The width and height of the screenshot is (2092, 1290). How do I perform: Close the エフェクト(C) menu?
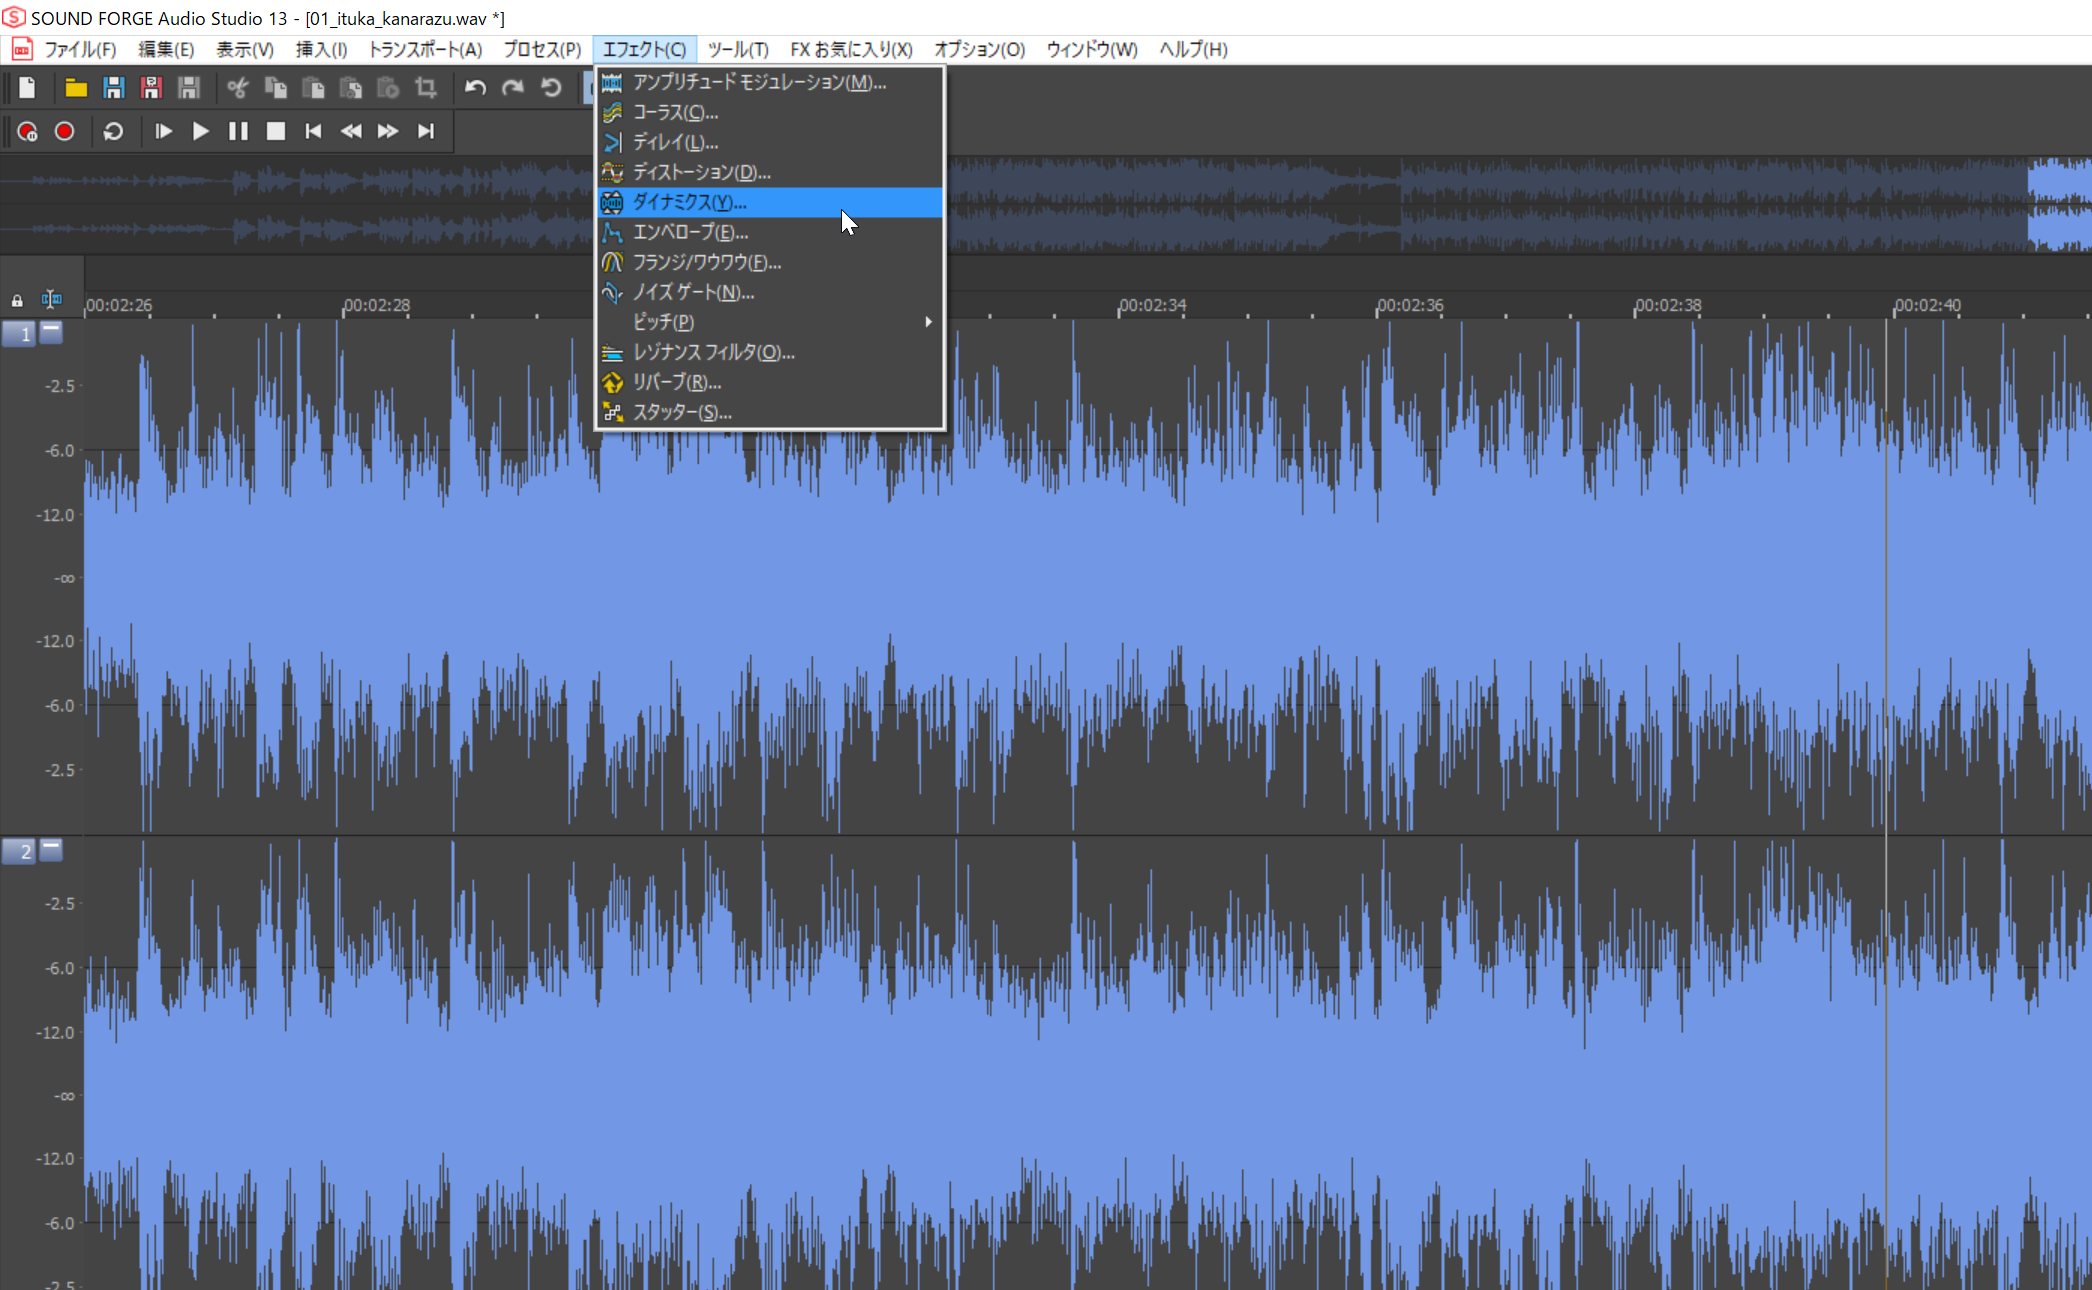click(644, 49)
